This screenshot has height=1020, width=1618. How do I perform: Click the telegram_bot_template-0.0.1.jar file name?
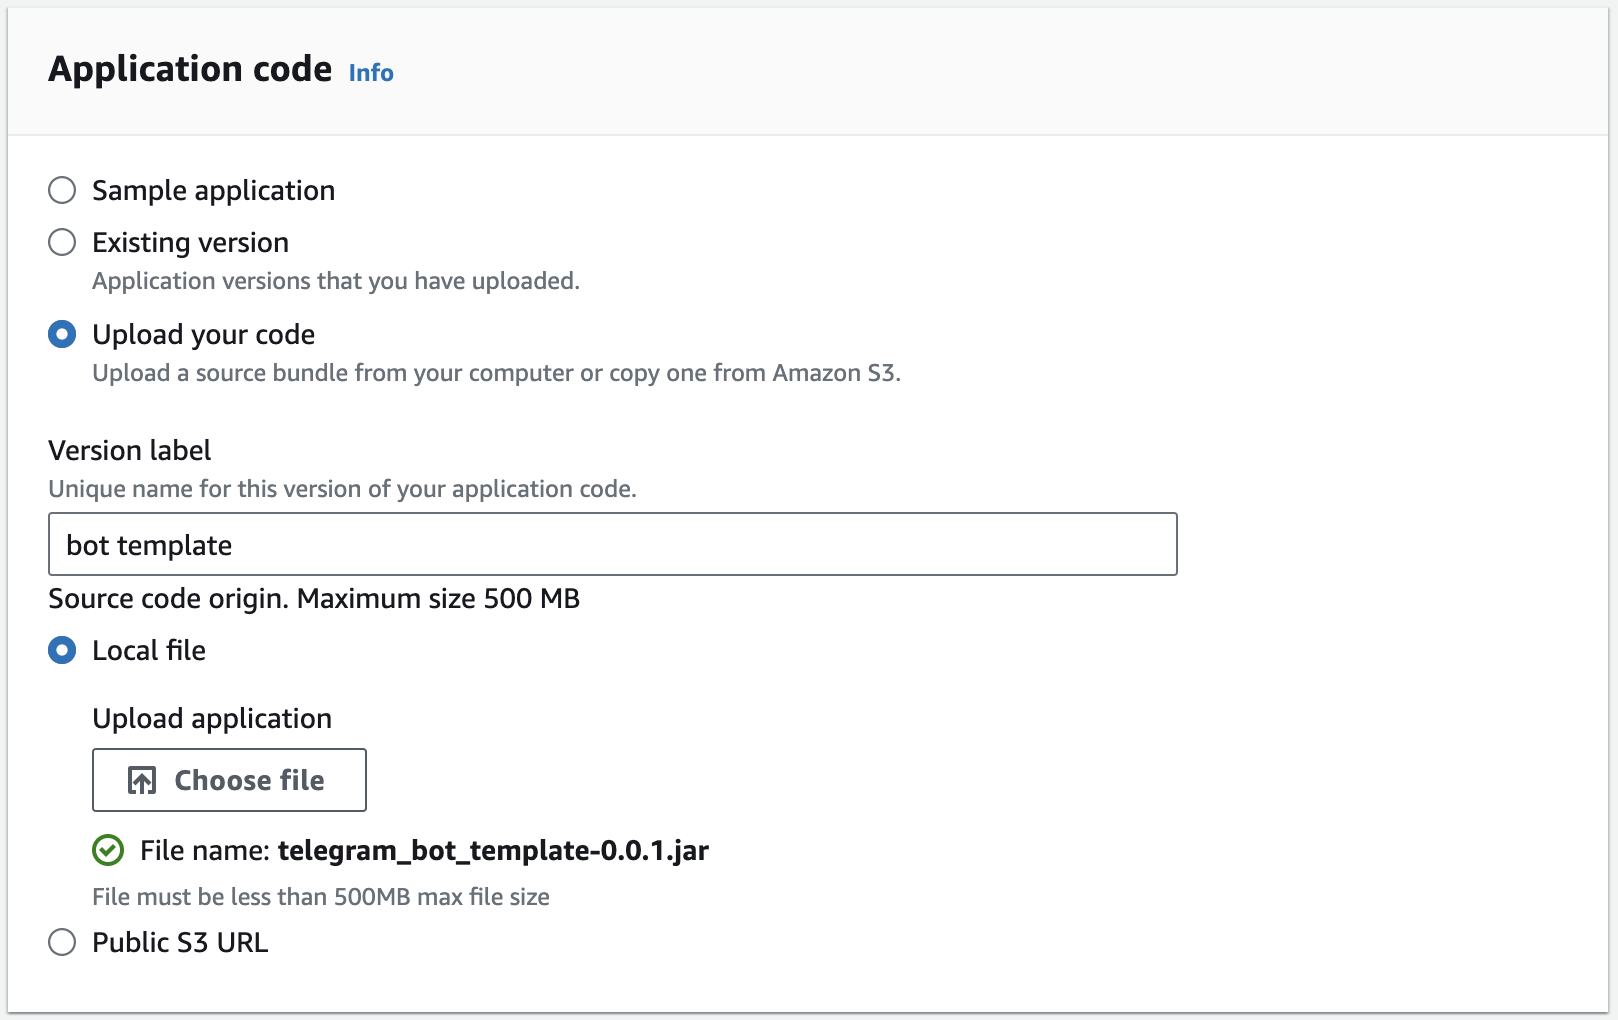point(493,850)
